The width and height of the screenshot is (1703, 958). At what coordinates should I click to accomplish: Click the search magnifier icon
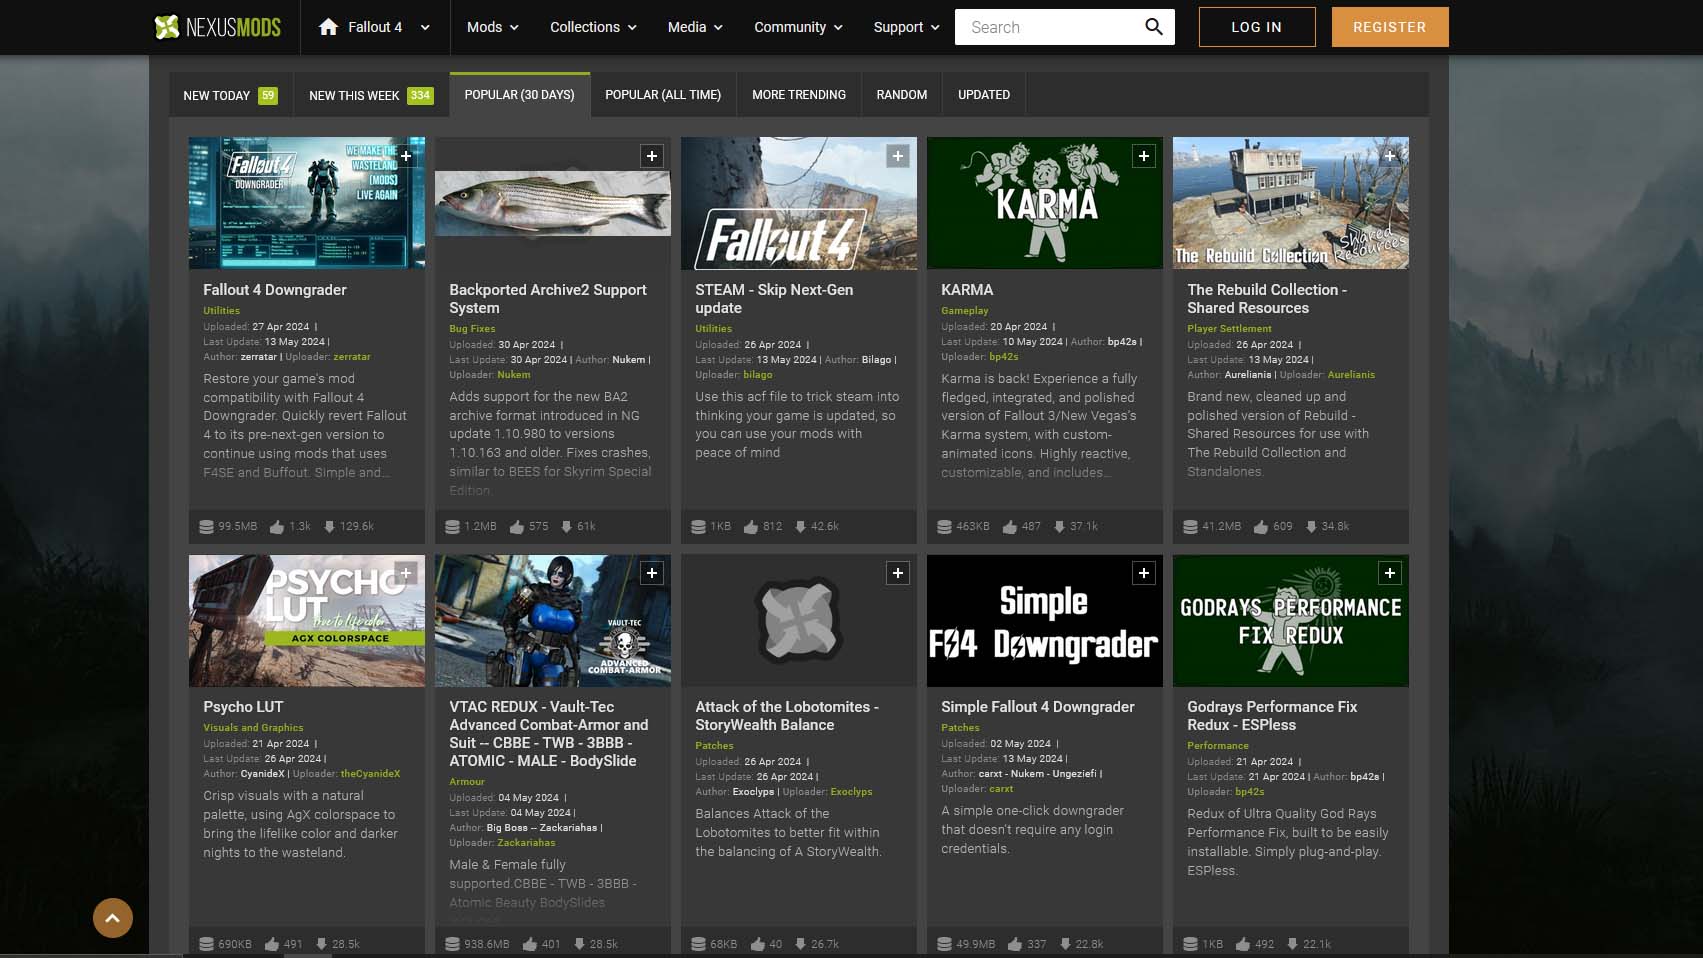tap(1154, 27)
